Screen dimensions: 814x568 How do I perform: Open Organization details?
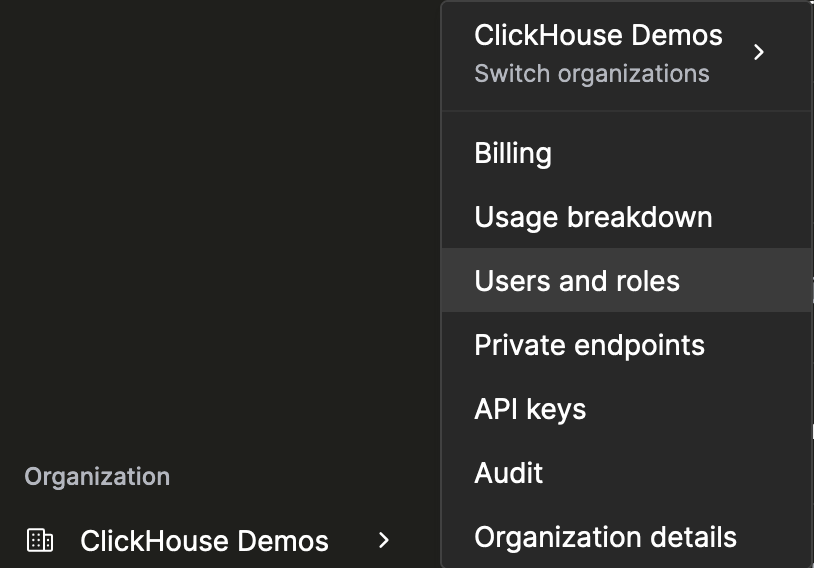click(x=605, y=537)
